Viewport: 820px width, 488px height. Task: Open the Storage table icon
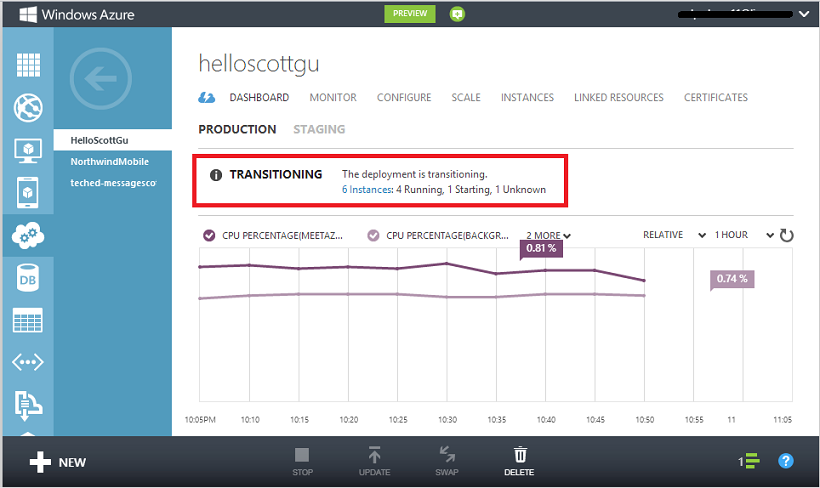28,320
